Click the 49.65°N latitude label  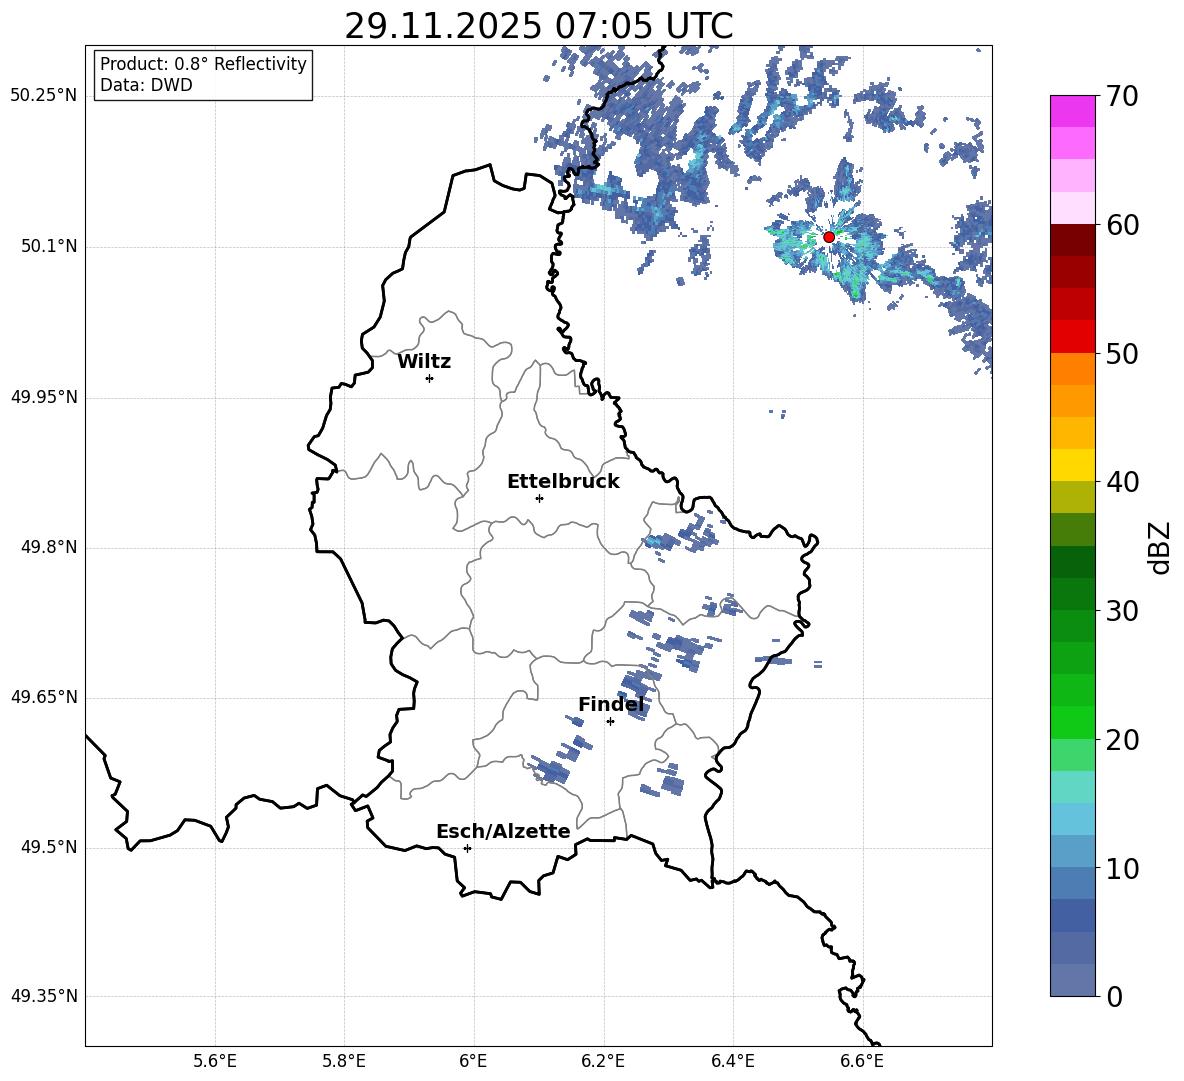(x=44, y=697)
